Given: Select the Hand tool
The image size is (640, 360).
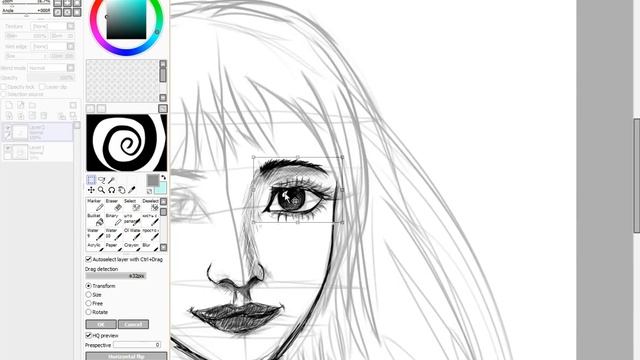Looking at the screenshot, I should tap(122, 190).
